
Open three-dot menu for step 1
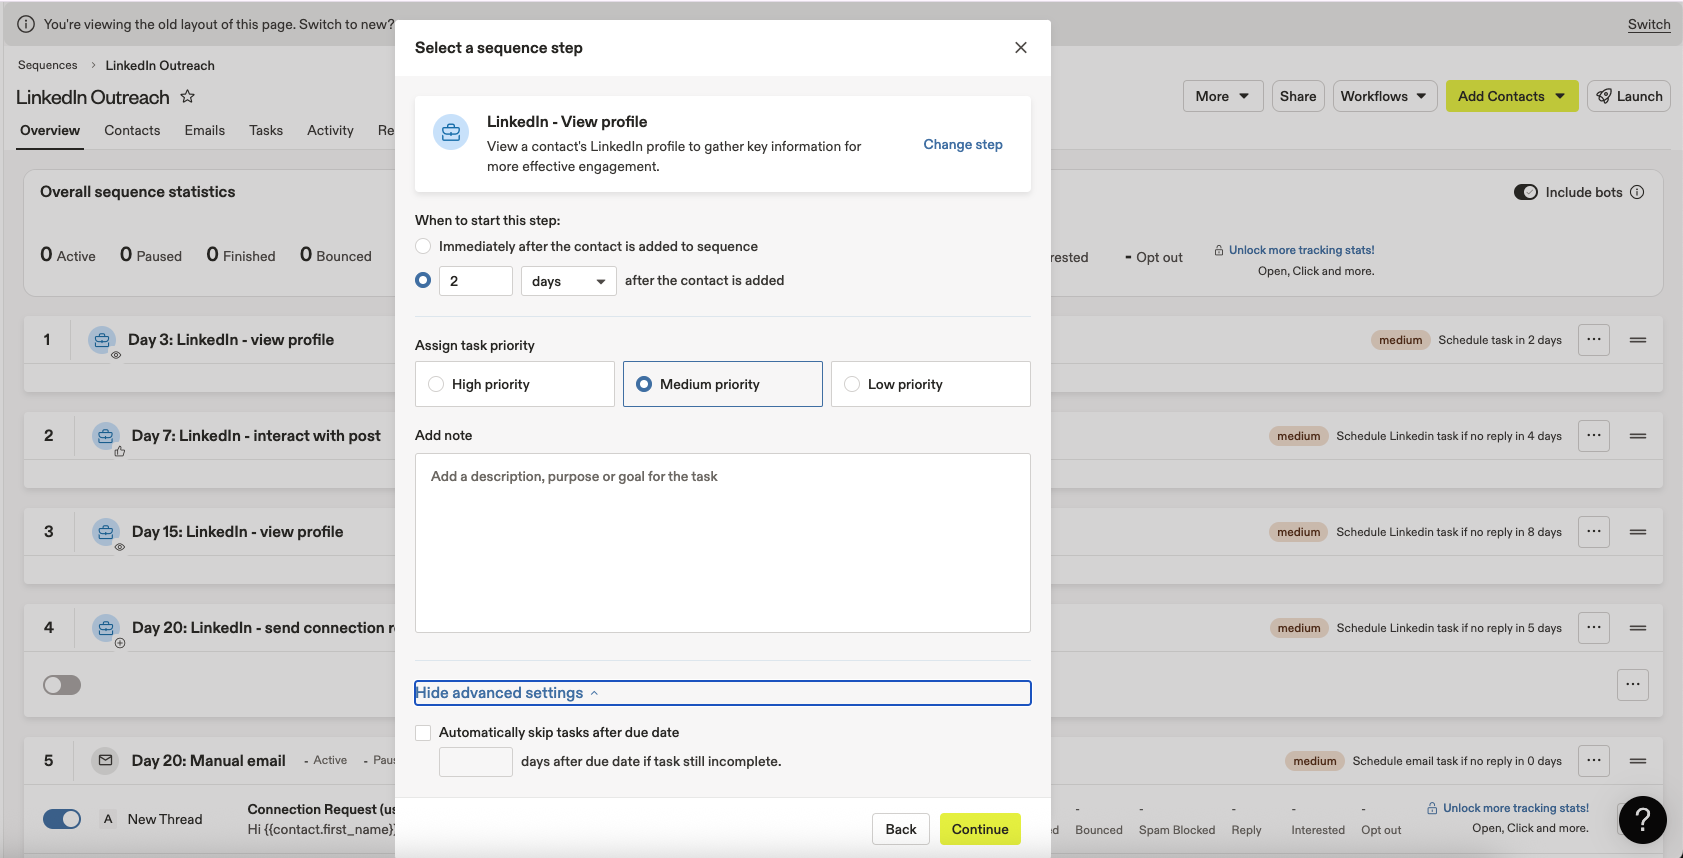pos(1593,340)
